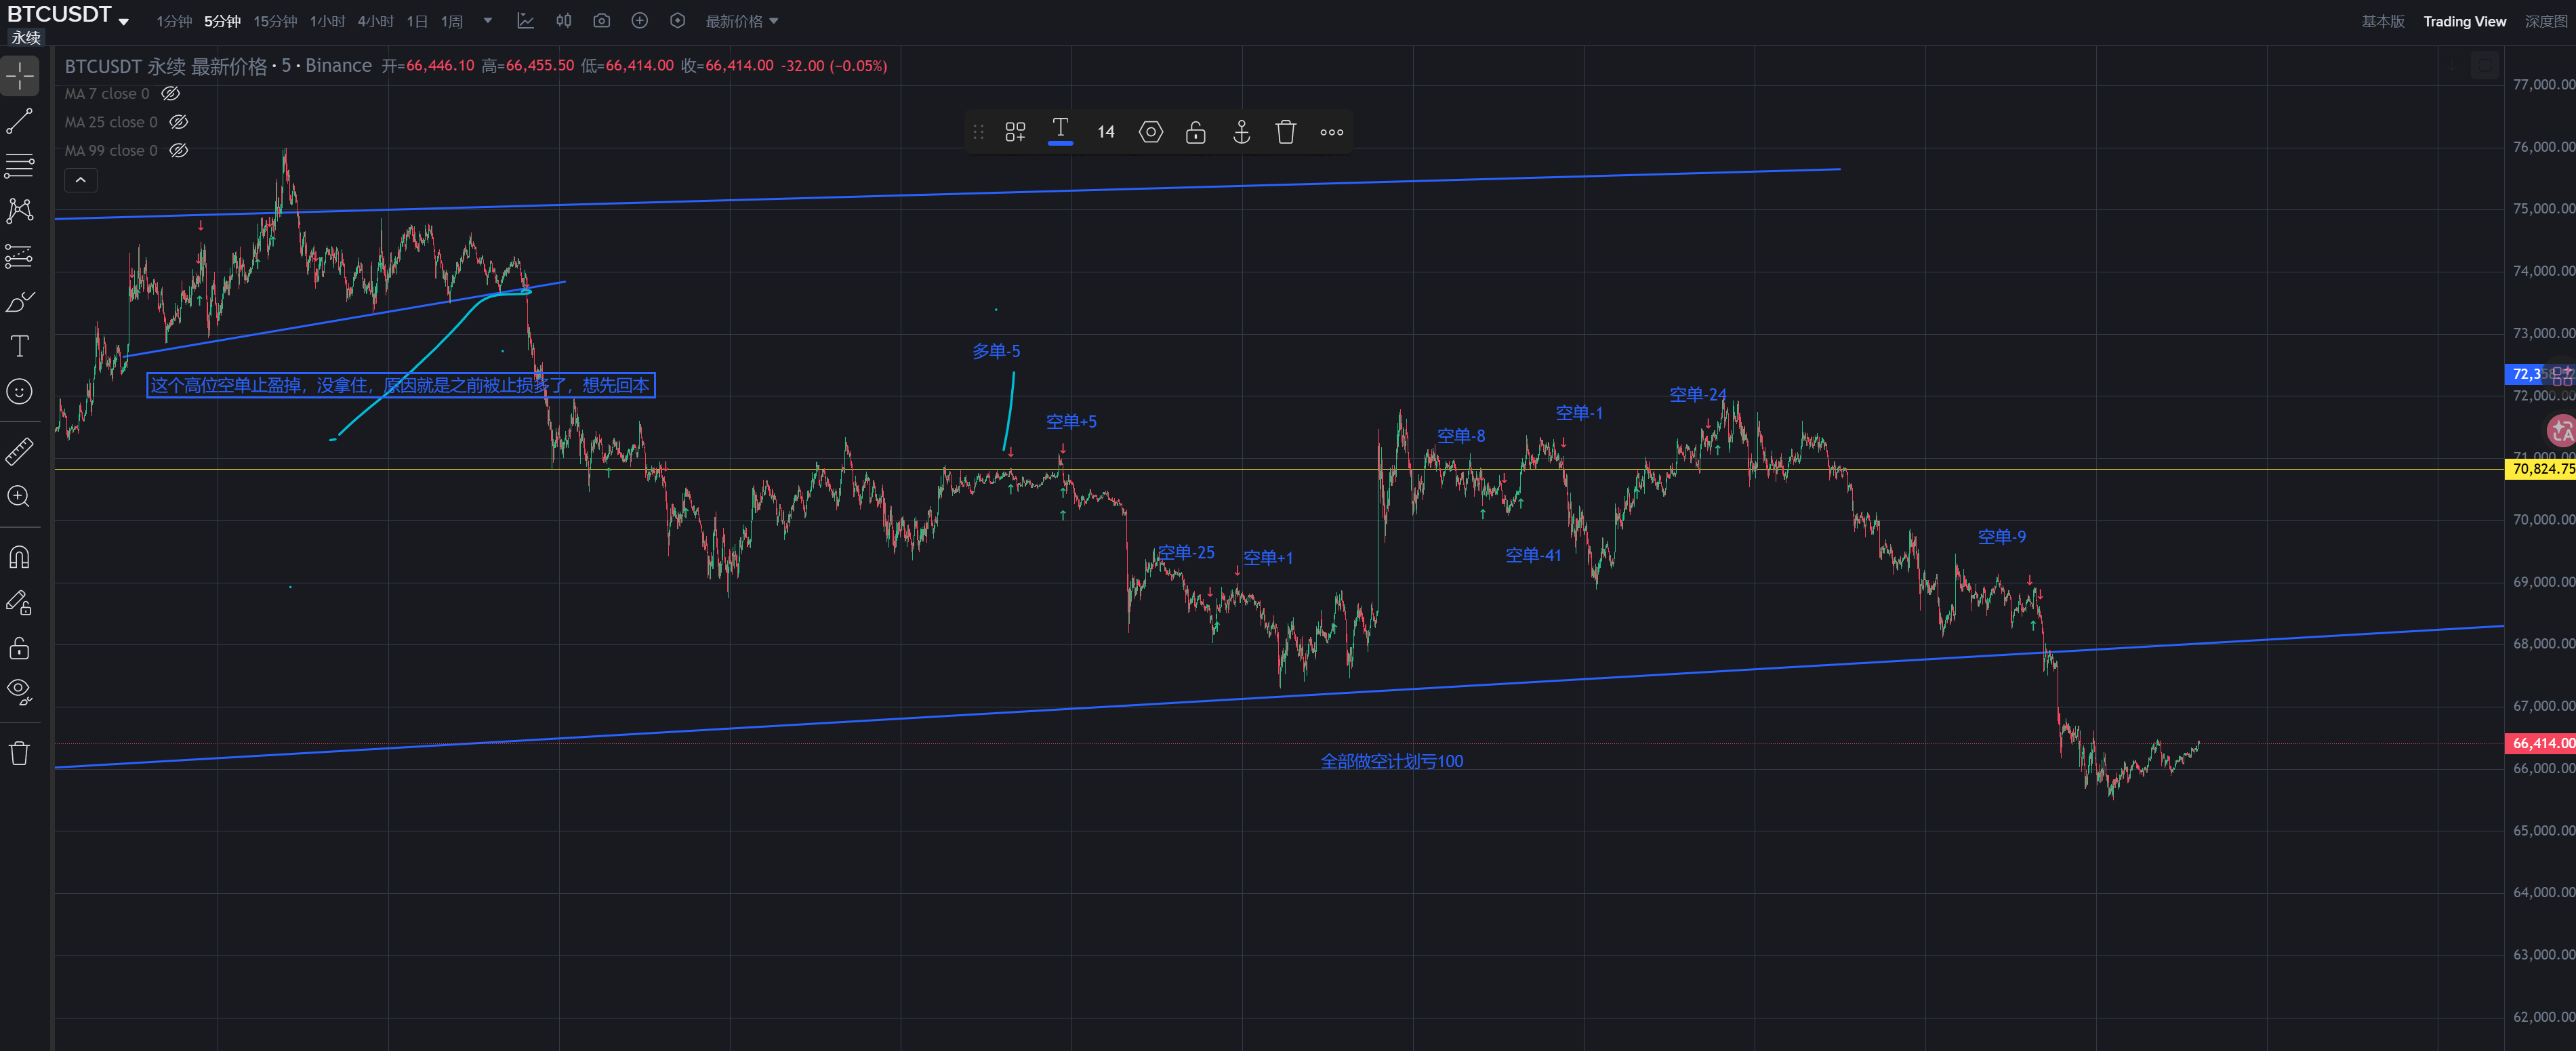Switch to the 15分钟 timeframe

tap(275, 21)
